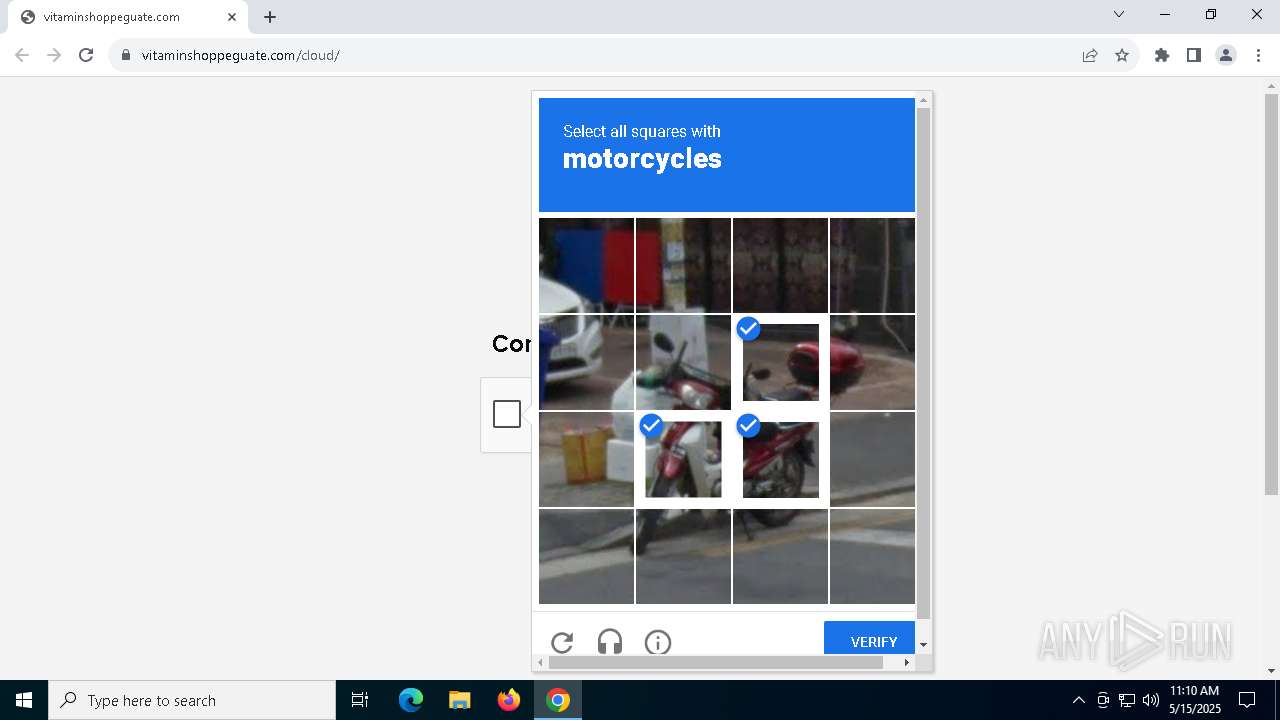Open the notification center

1247,700
